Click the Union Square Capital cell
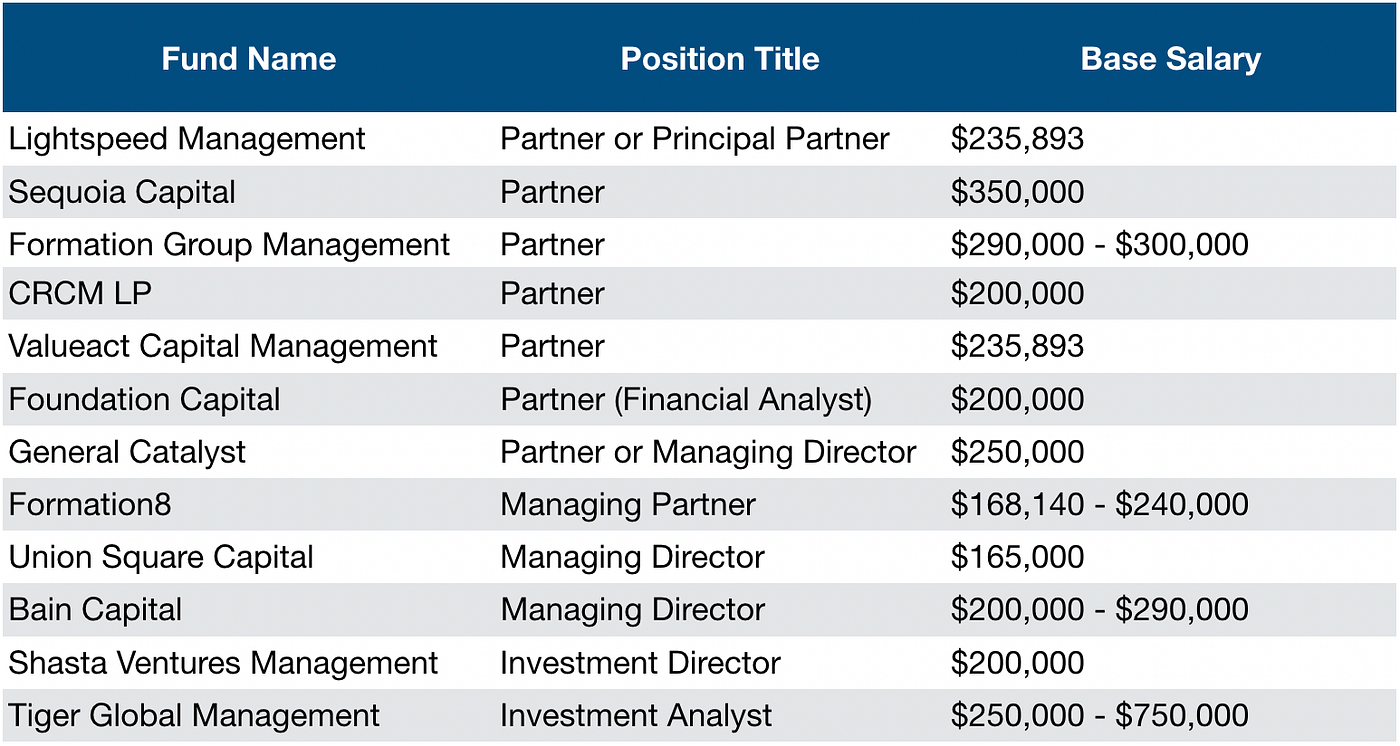This screenshot has height=746, width=1400. [x=161, y=557]
